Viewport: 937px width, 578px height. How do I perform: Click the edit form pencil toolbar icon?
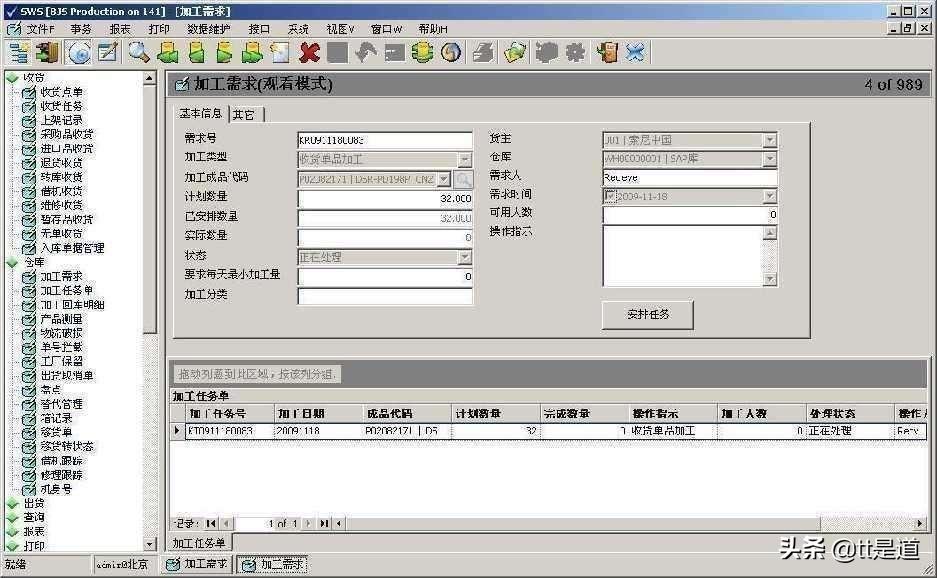(x=108, y=53)
